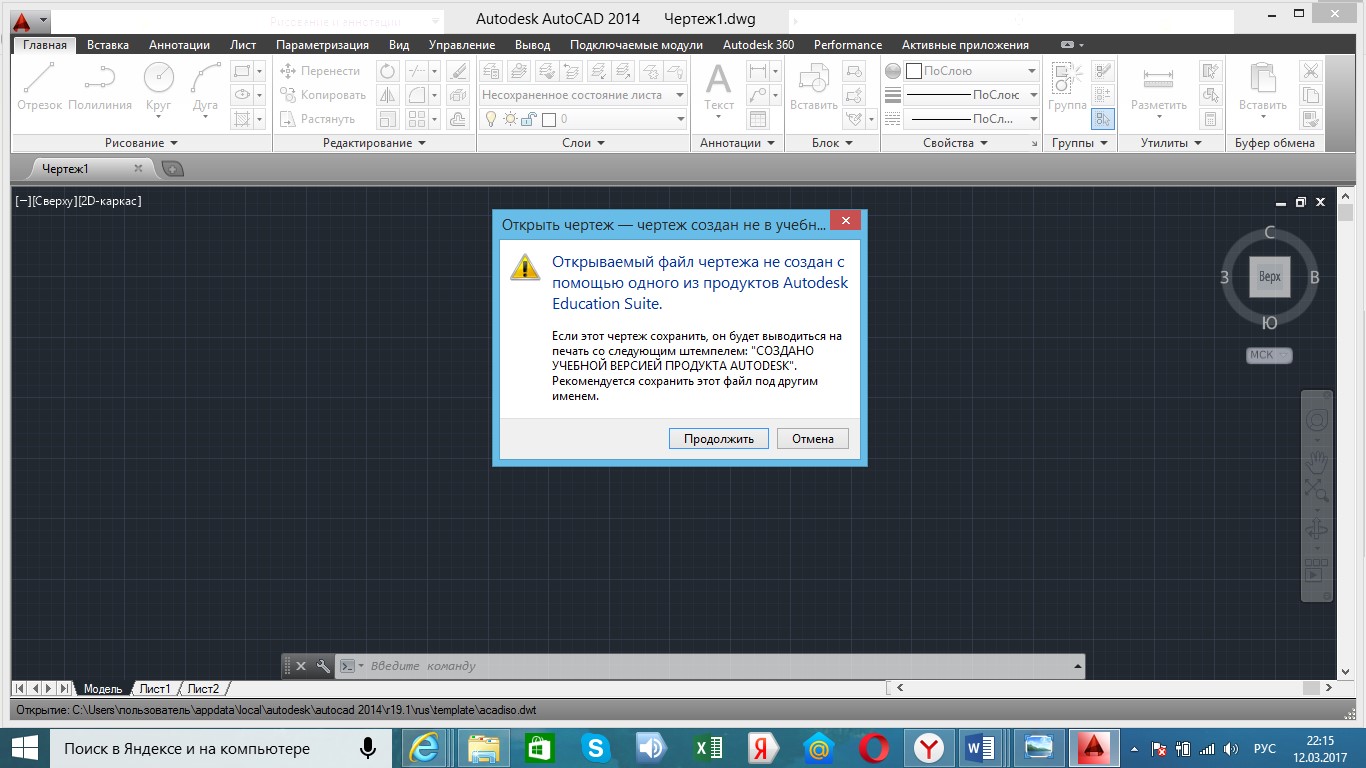The image size is (1366, 768).
Task: Toggle the layer freeze sun icon
Action: tap(510, 119)
